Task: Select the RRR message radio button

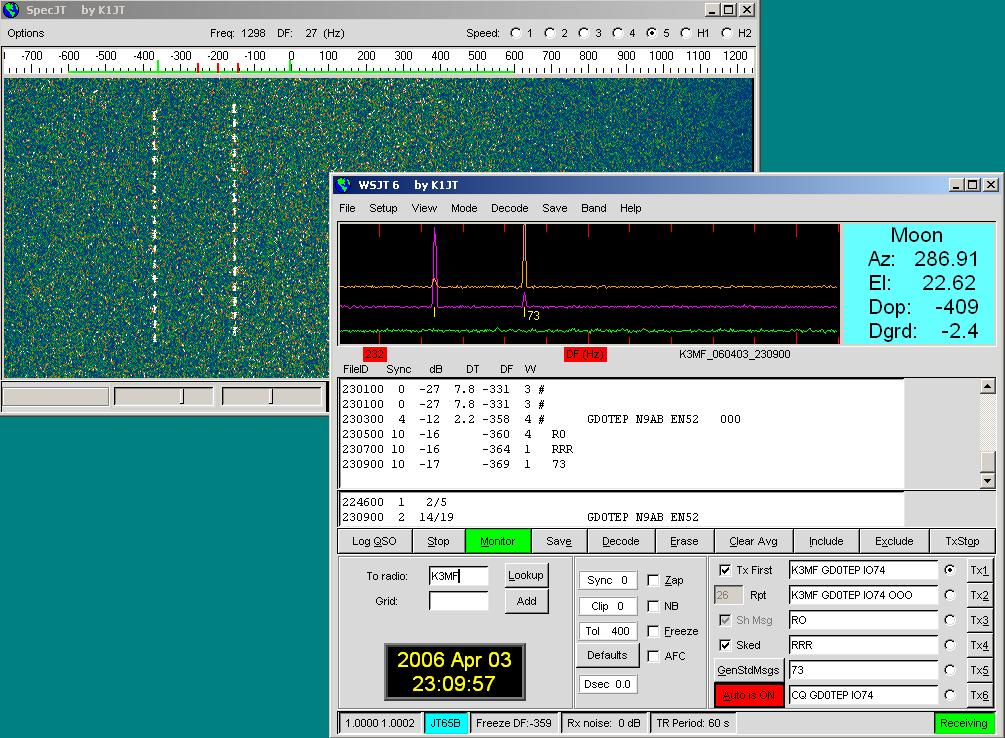Action: 949,645
